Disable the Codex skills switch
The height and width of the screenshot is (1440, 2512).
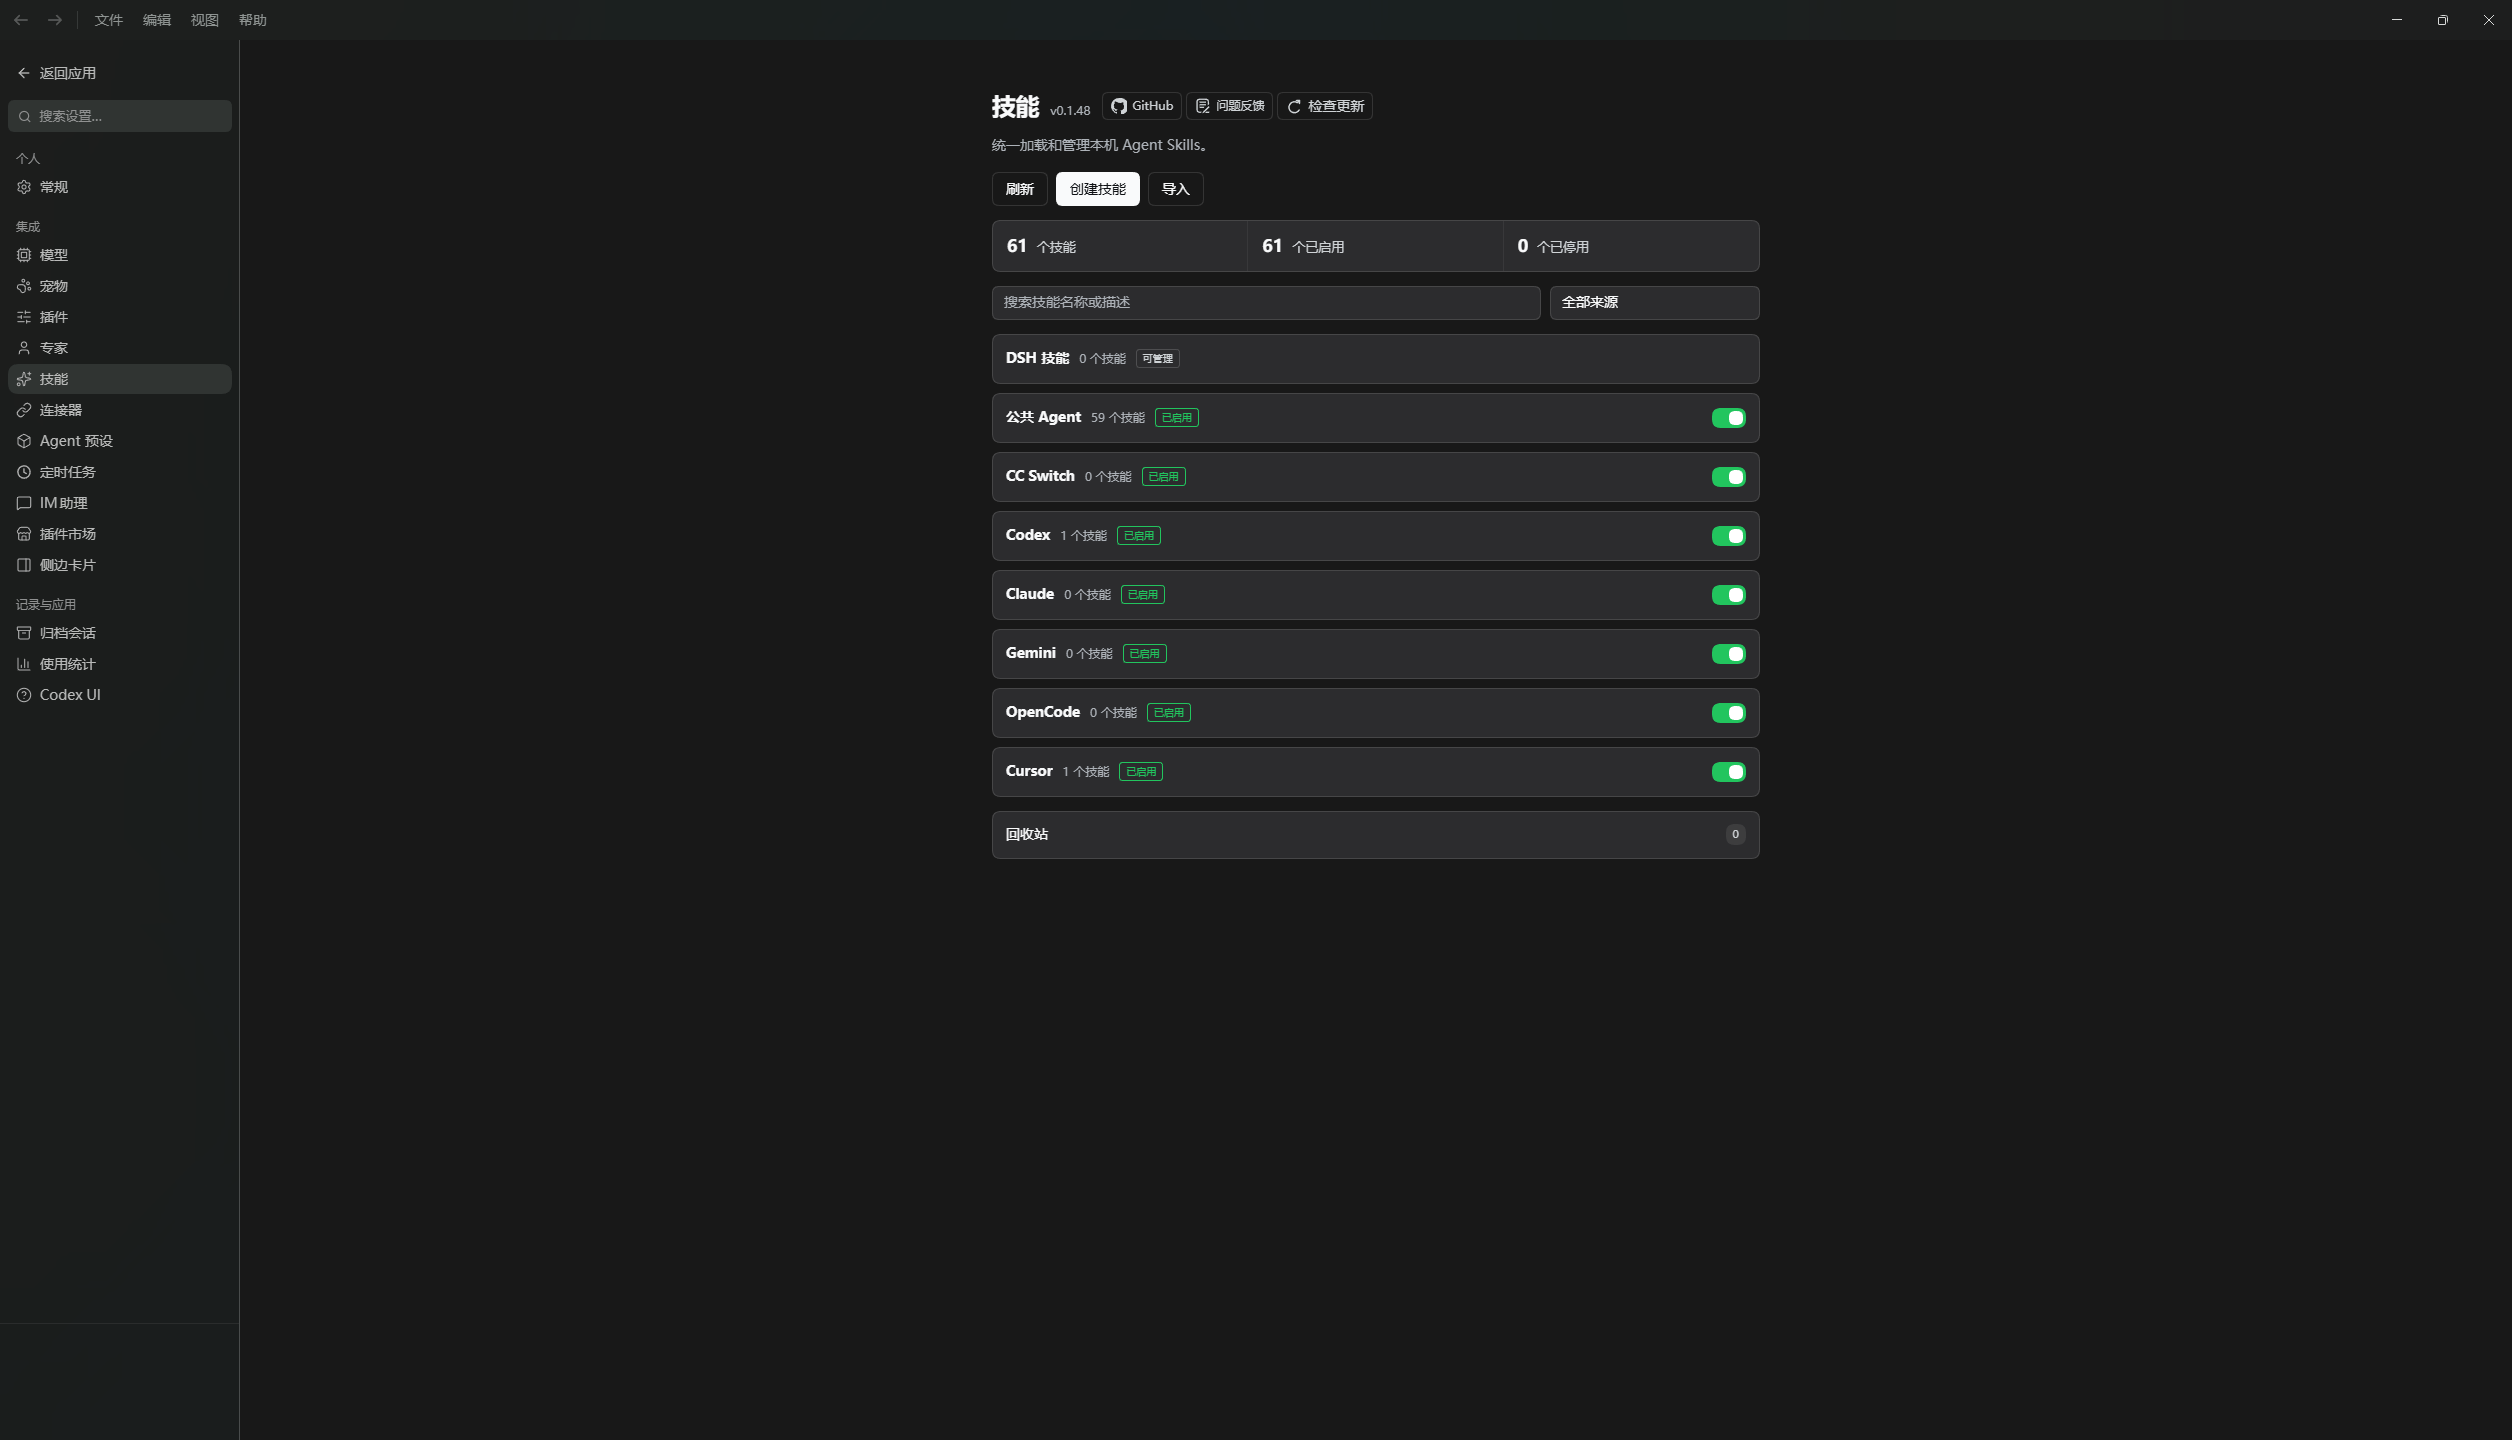coord(1728,536)
